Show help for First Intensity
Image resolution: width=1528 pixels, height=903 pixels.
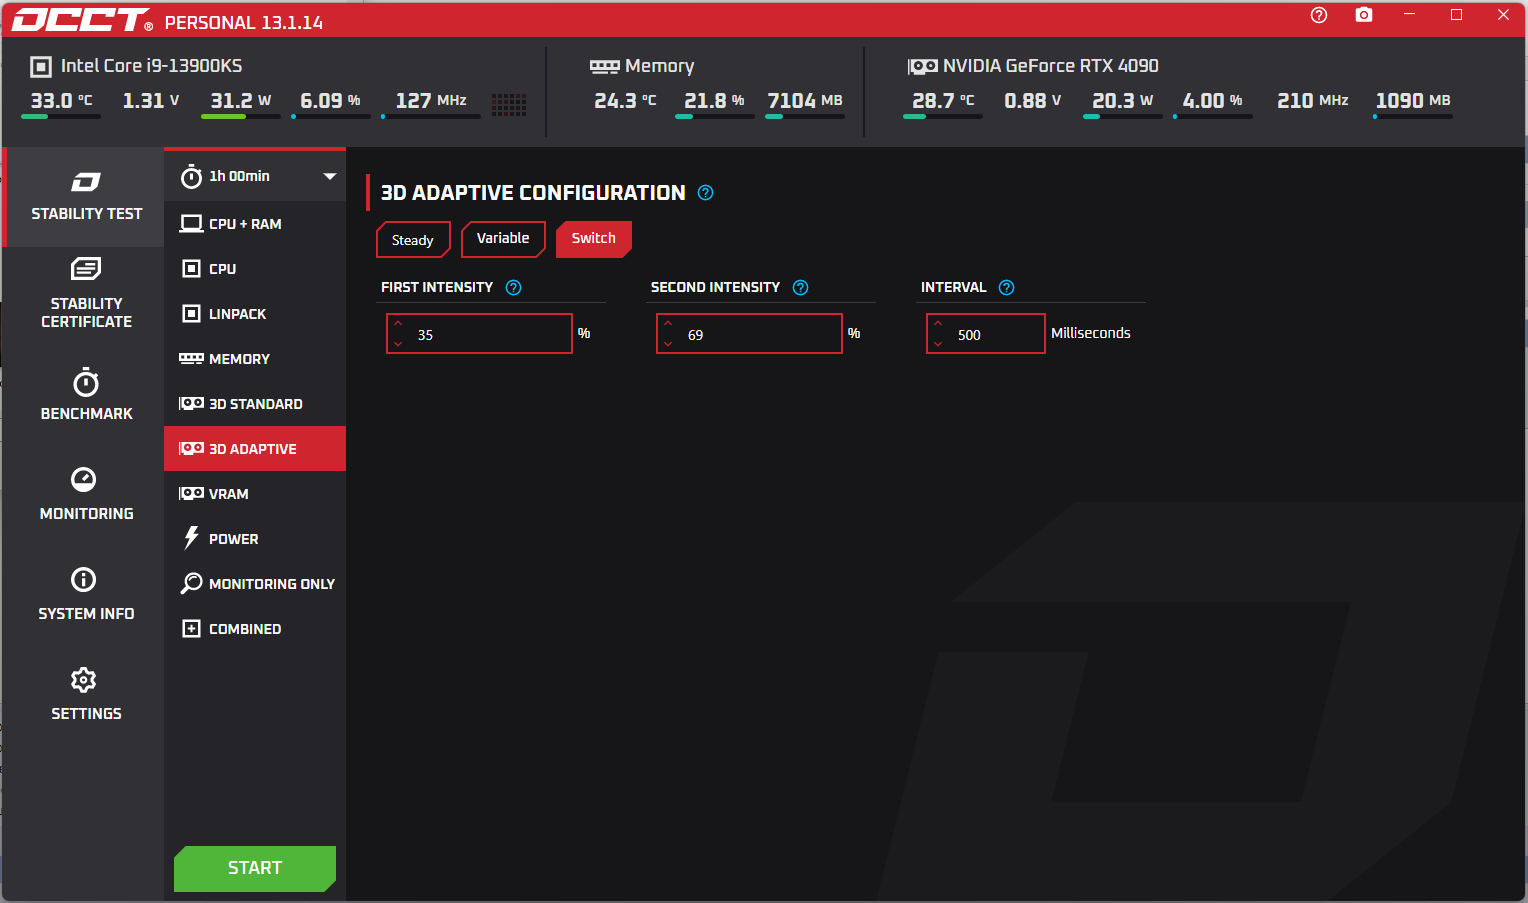[513, 288]
